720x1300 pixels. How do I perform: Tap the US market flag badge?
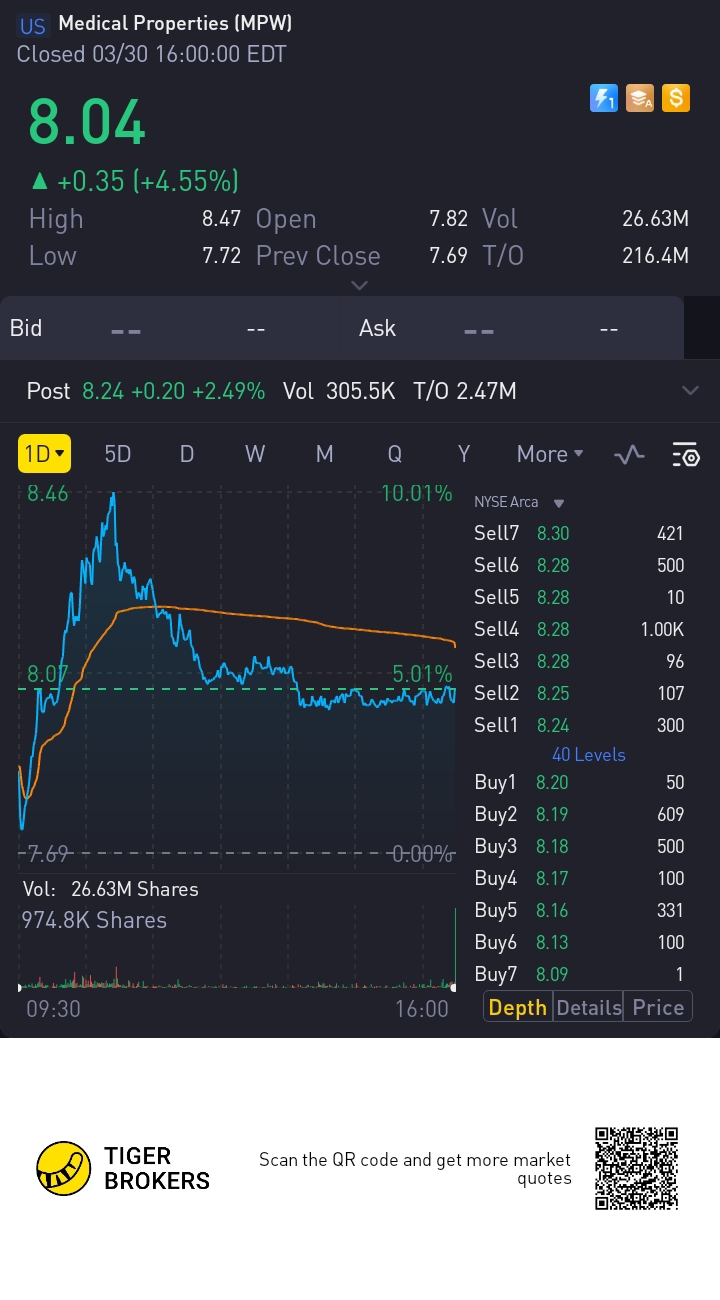click(33, 26)
